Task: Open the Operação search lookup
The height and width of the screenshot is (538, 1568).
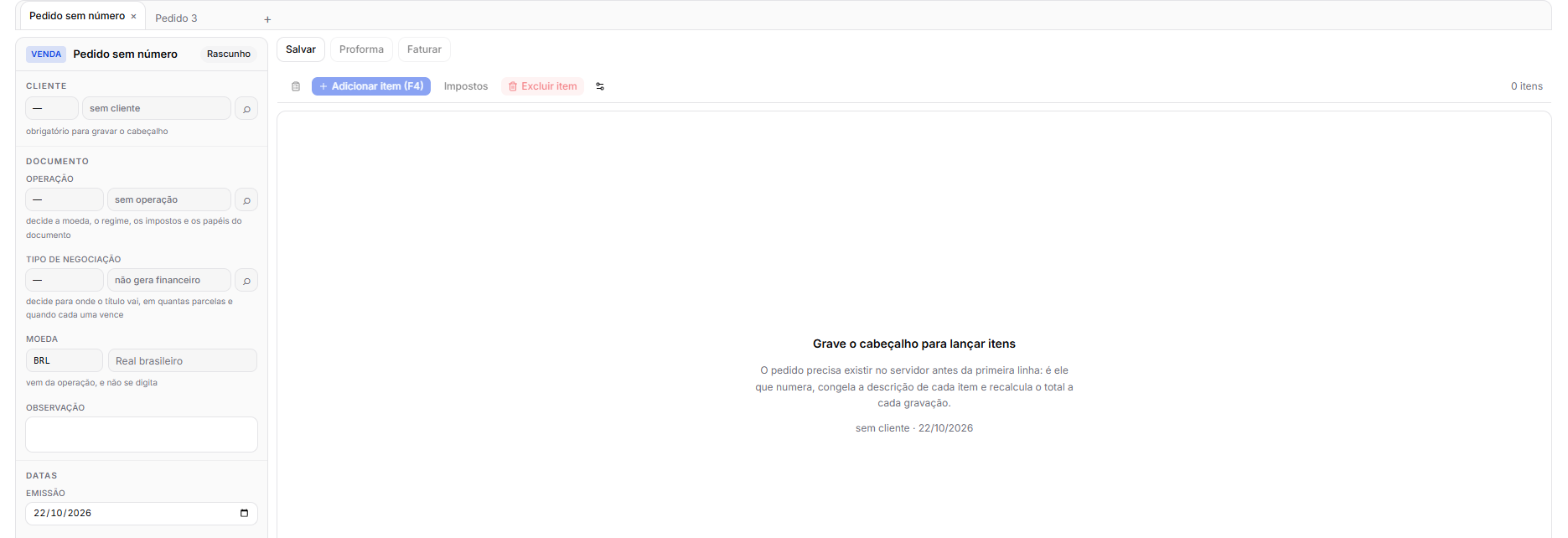Action: point(246,200)
